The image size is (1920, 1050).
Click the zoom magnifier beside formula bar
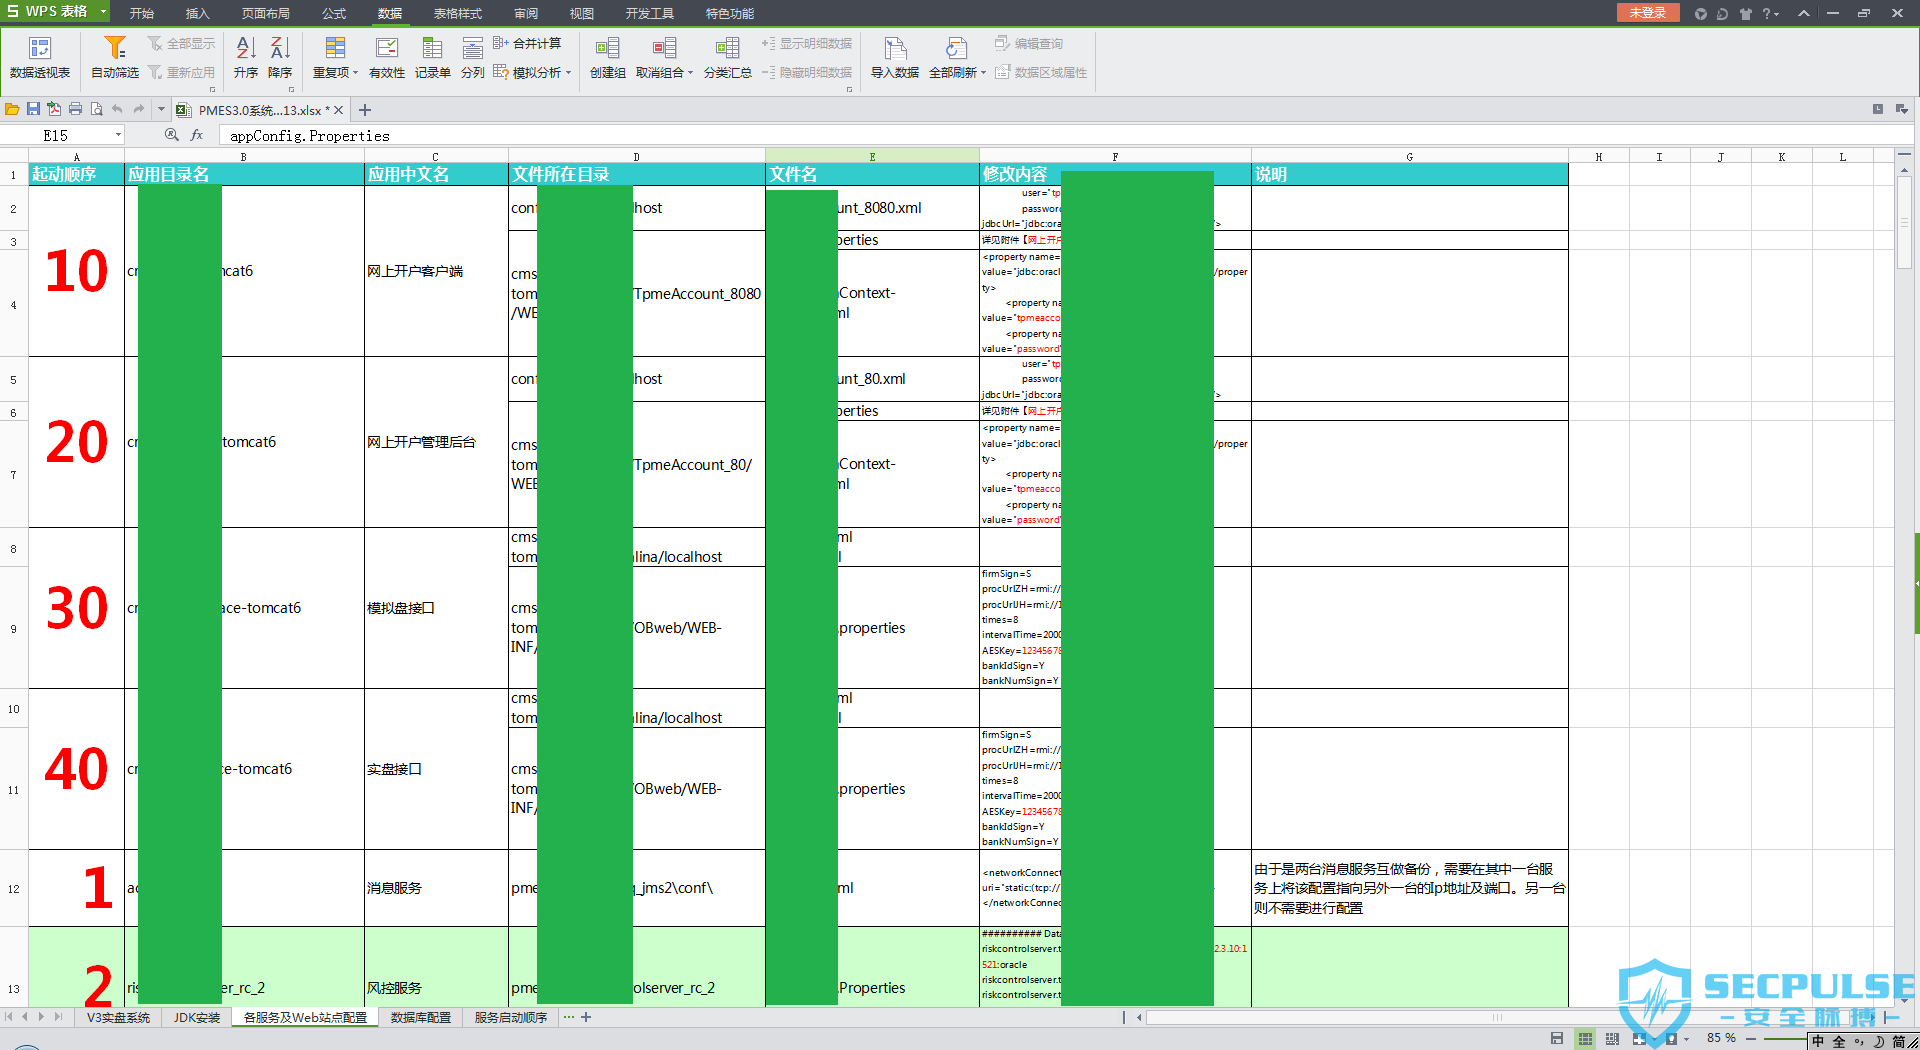click(171, 135)
